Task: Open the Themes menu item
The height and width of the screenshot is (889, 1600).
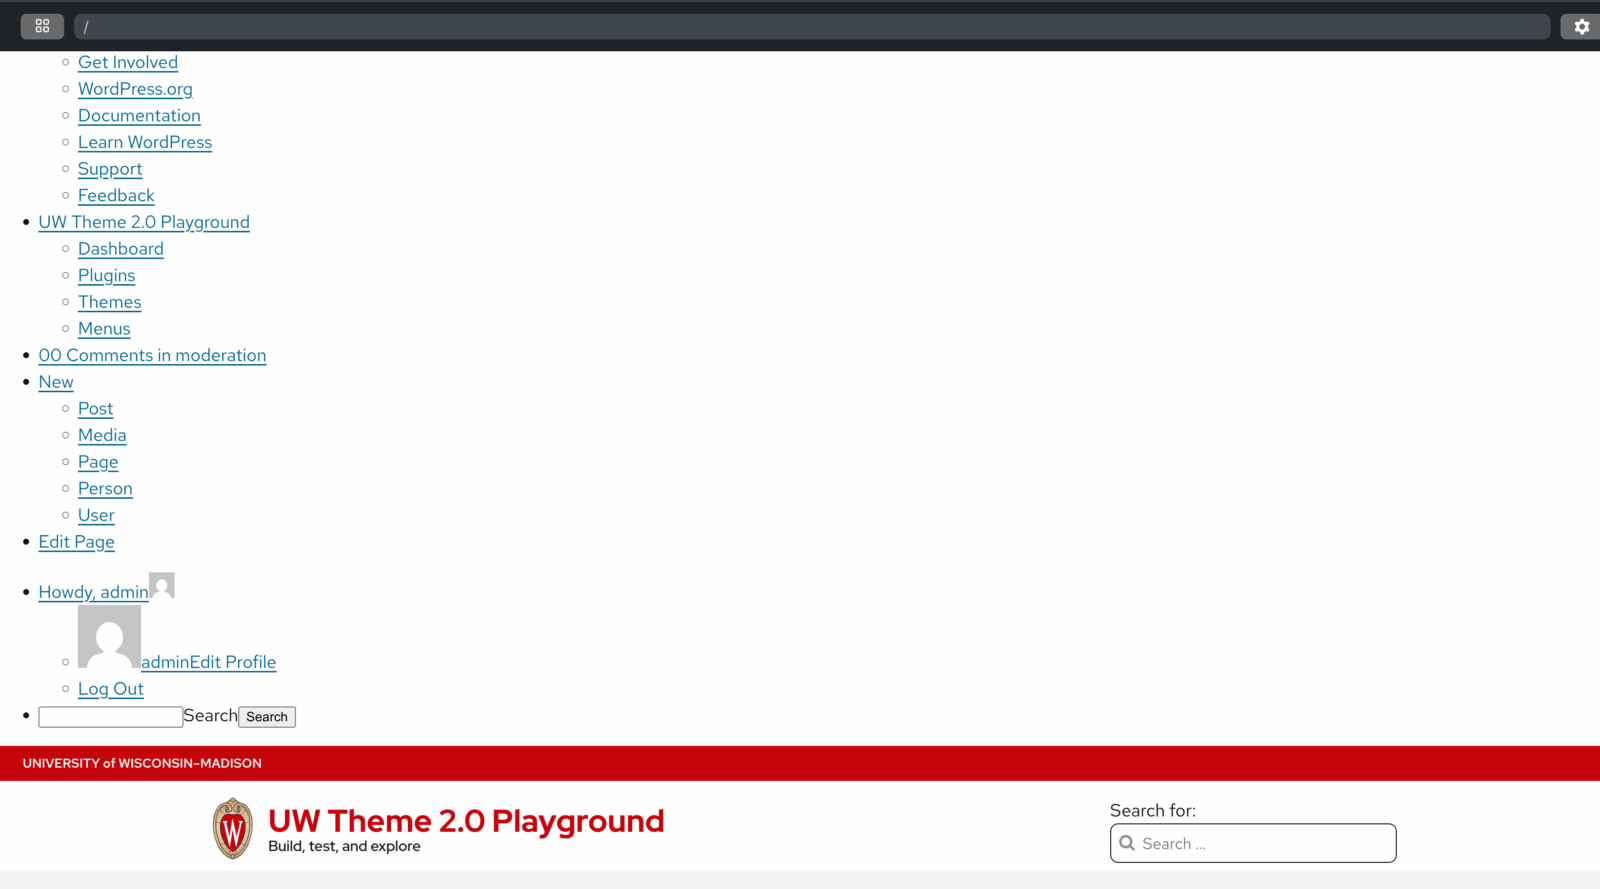Action: (x=110, y=302)
